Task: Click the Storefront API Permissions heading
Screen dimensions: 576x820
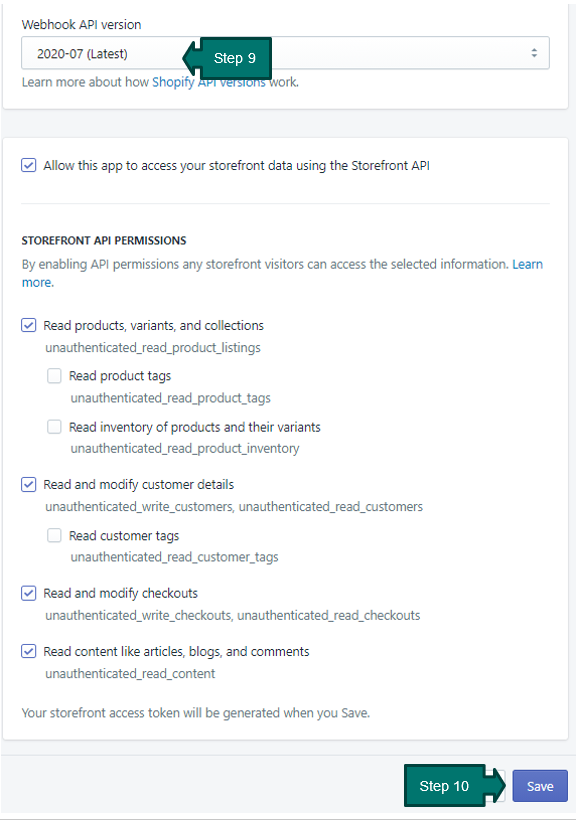Action: (x=104, y=241)
